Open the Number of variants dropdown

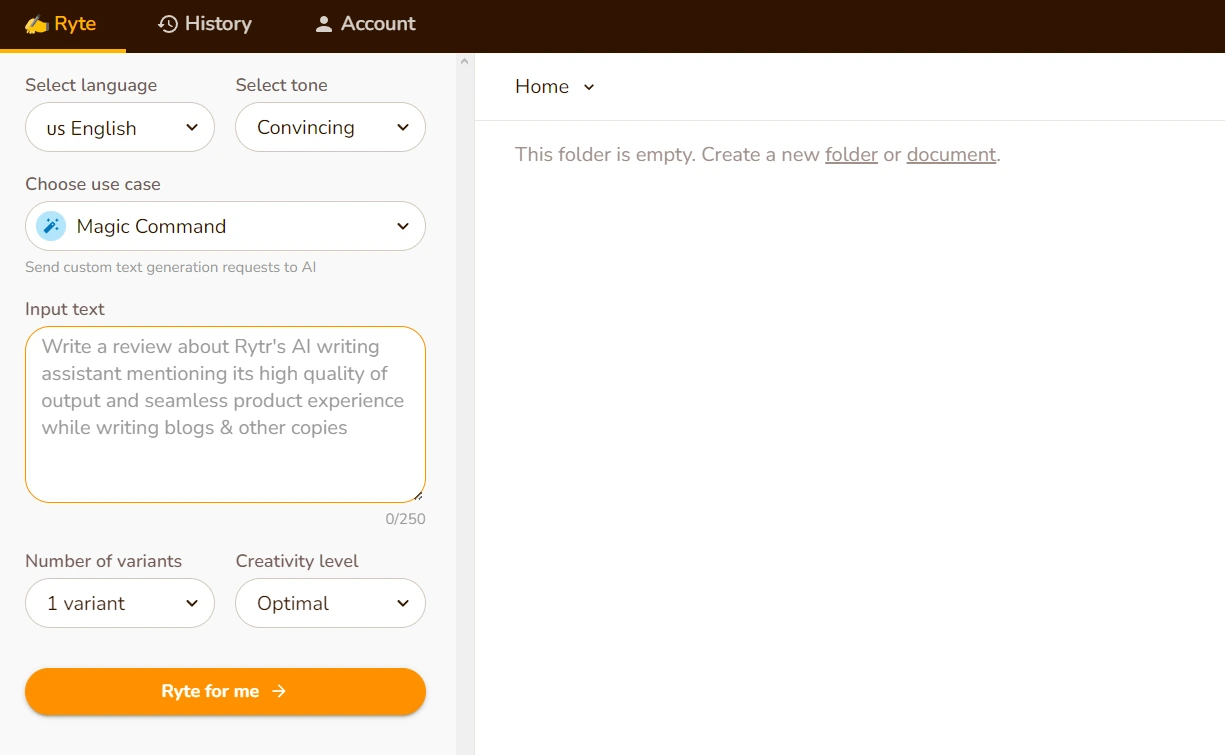120,603
